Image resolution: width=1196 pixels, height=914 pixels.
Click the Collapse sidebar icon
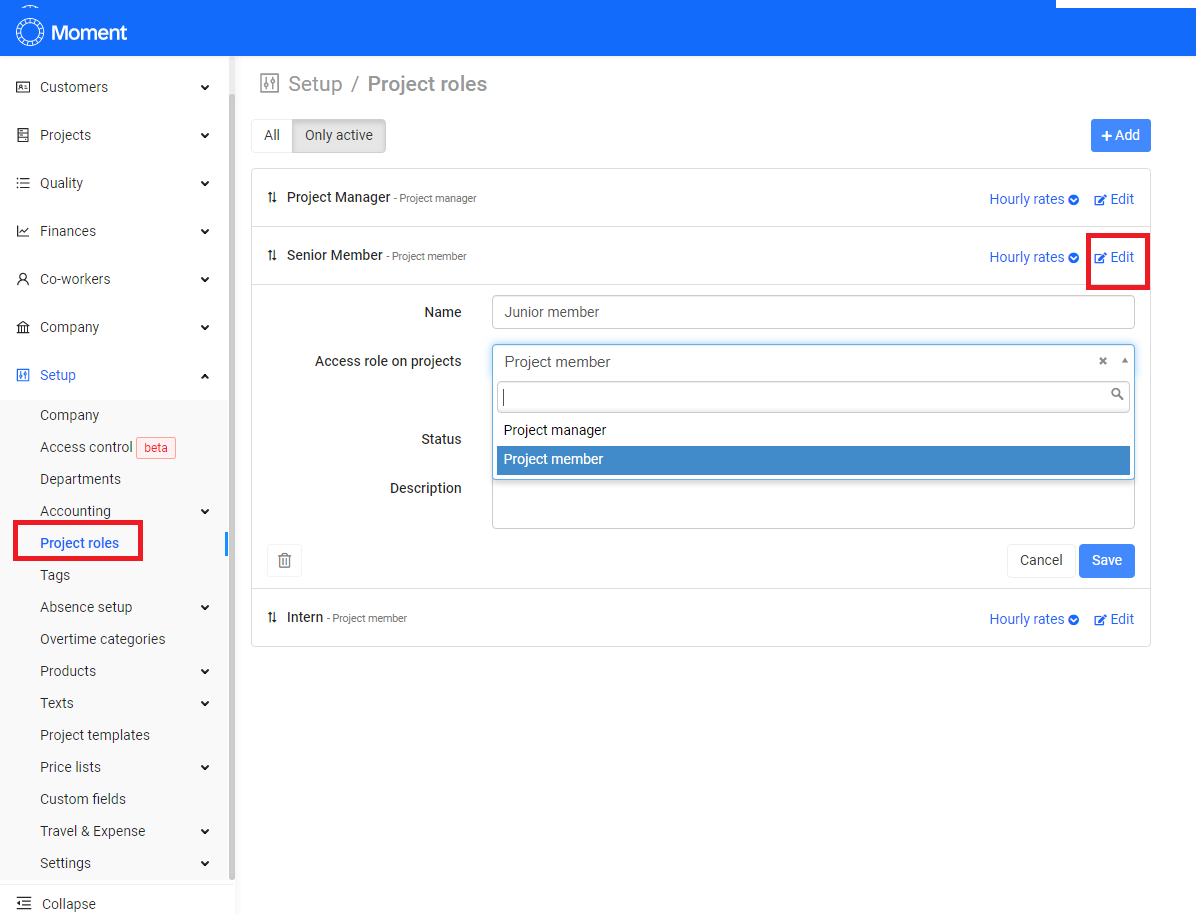(24, 903)
